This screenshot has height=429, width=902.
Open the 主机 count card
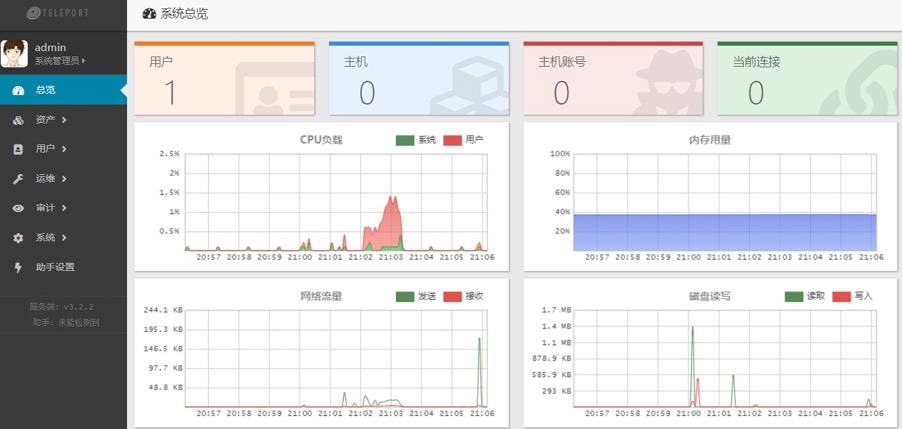tap(419, 78)
